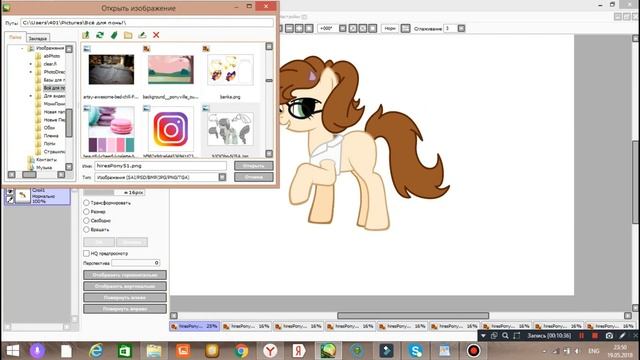
Task: Select the Вращать radio option
Action: pos(86,229)
